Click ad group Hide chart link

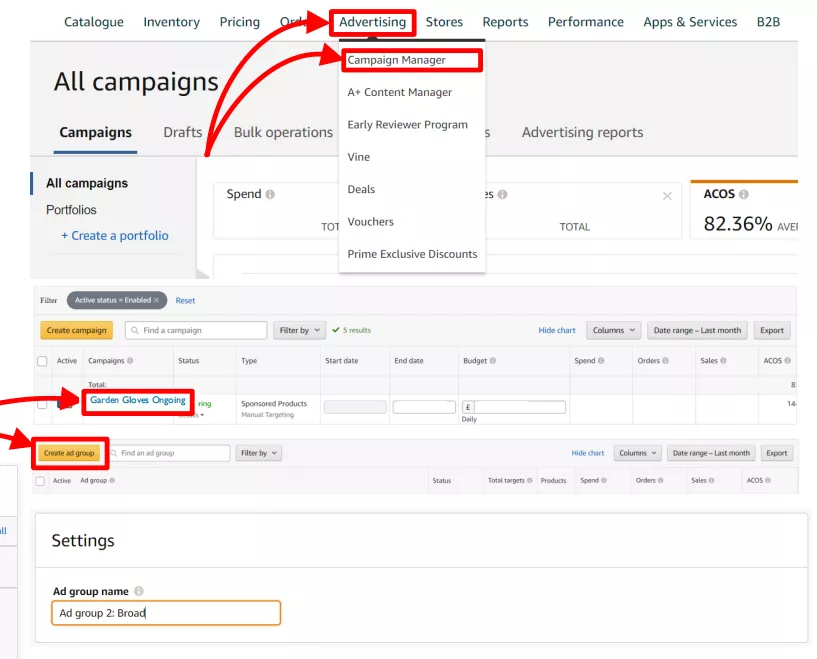click(588, 453)
